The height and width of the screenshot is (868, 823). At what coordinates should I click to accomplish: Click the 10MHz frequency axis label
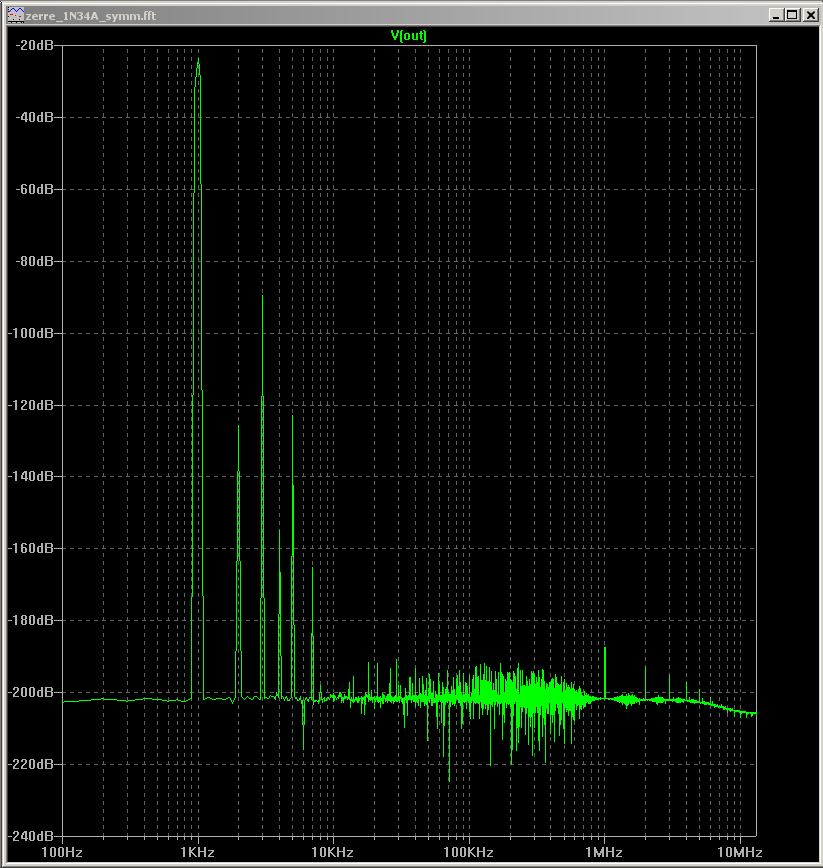[739, 852]
